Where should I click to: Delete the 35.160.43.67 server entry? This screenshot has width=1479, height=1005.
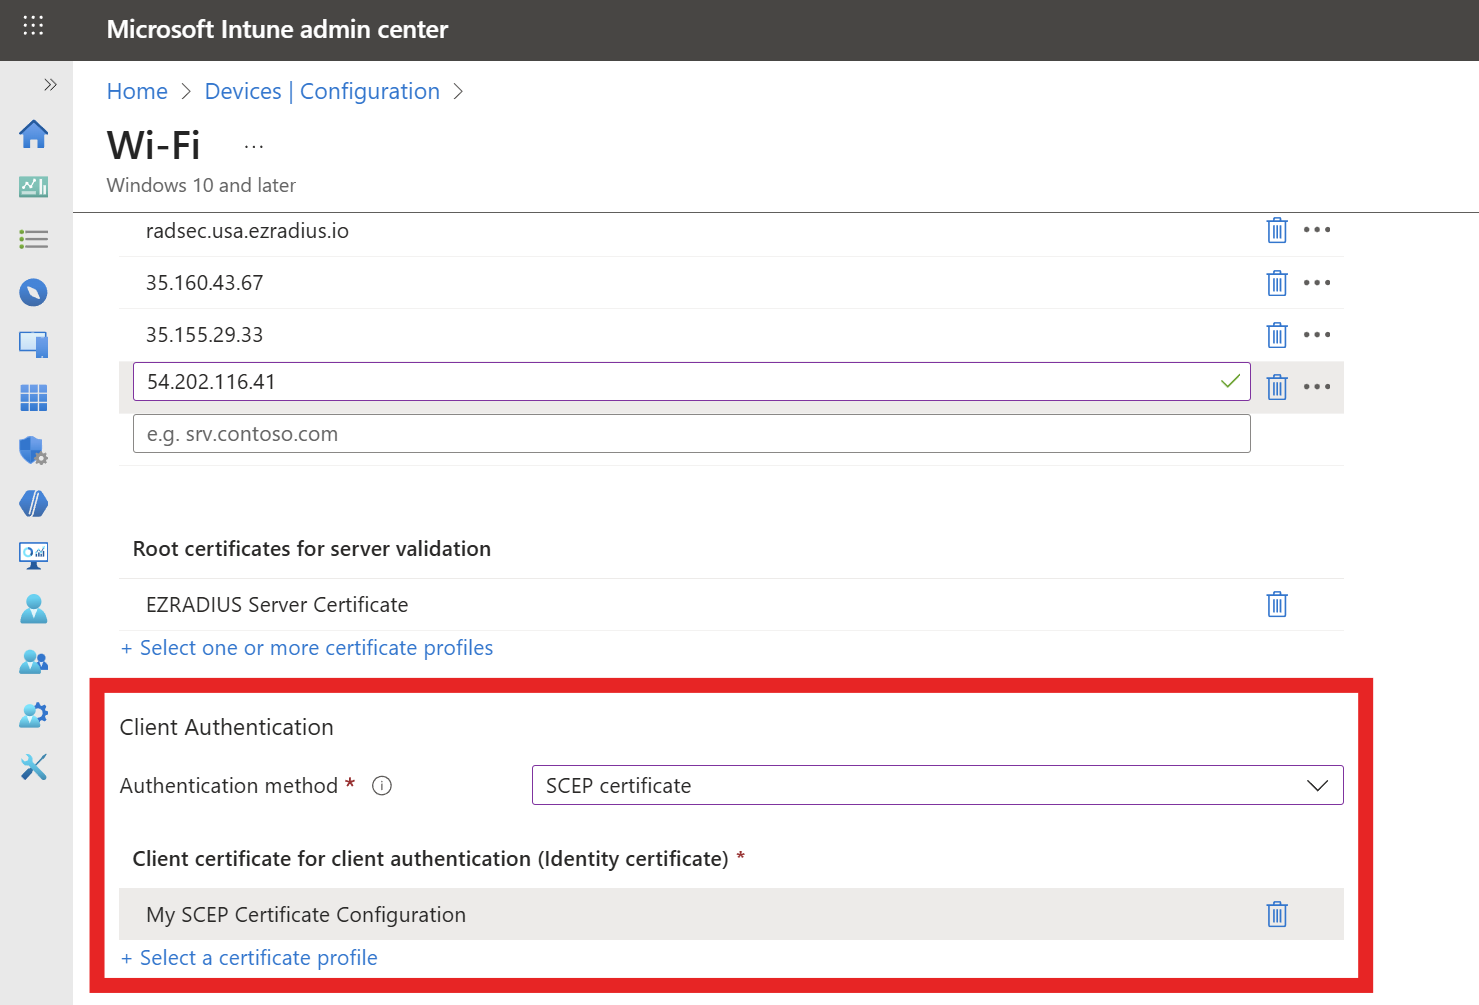tap(1277, 283)
